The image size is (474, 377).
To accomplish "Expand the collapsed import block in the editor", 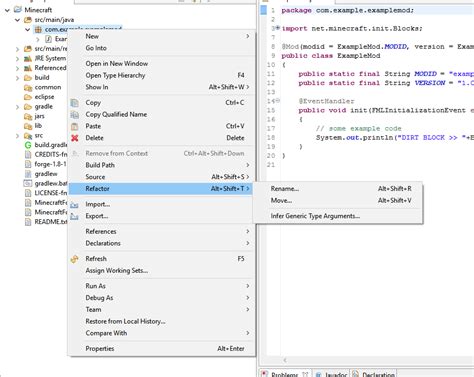I will (278, 28).
